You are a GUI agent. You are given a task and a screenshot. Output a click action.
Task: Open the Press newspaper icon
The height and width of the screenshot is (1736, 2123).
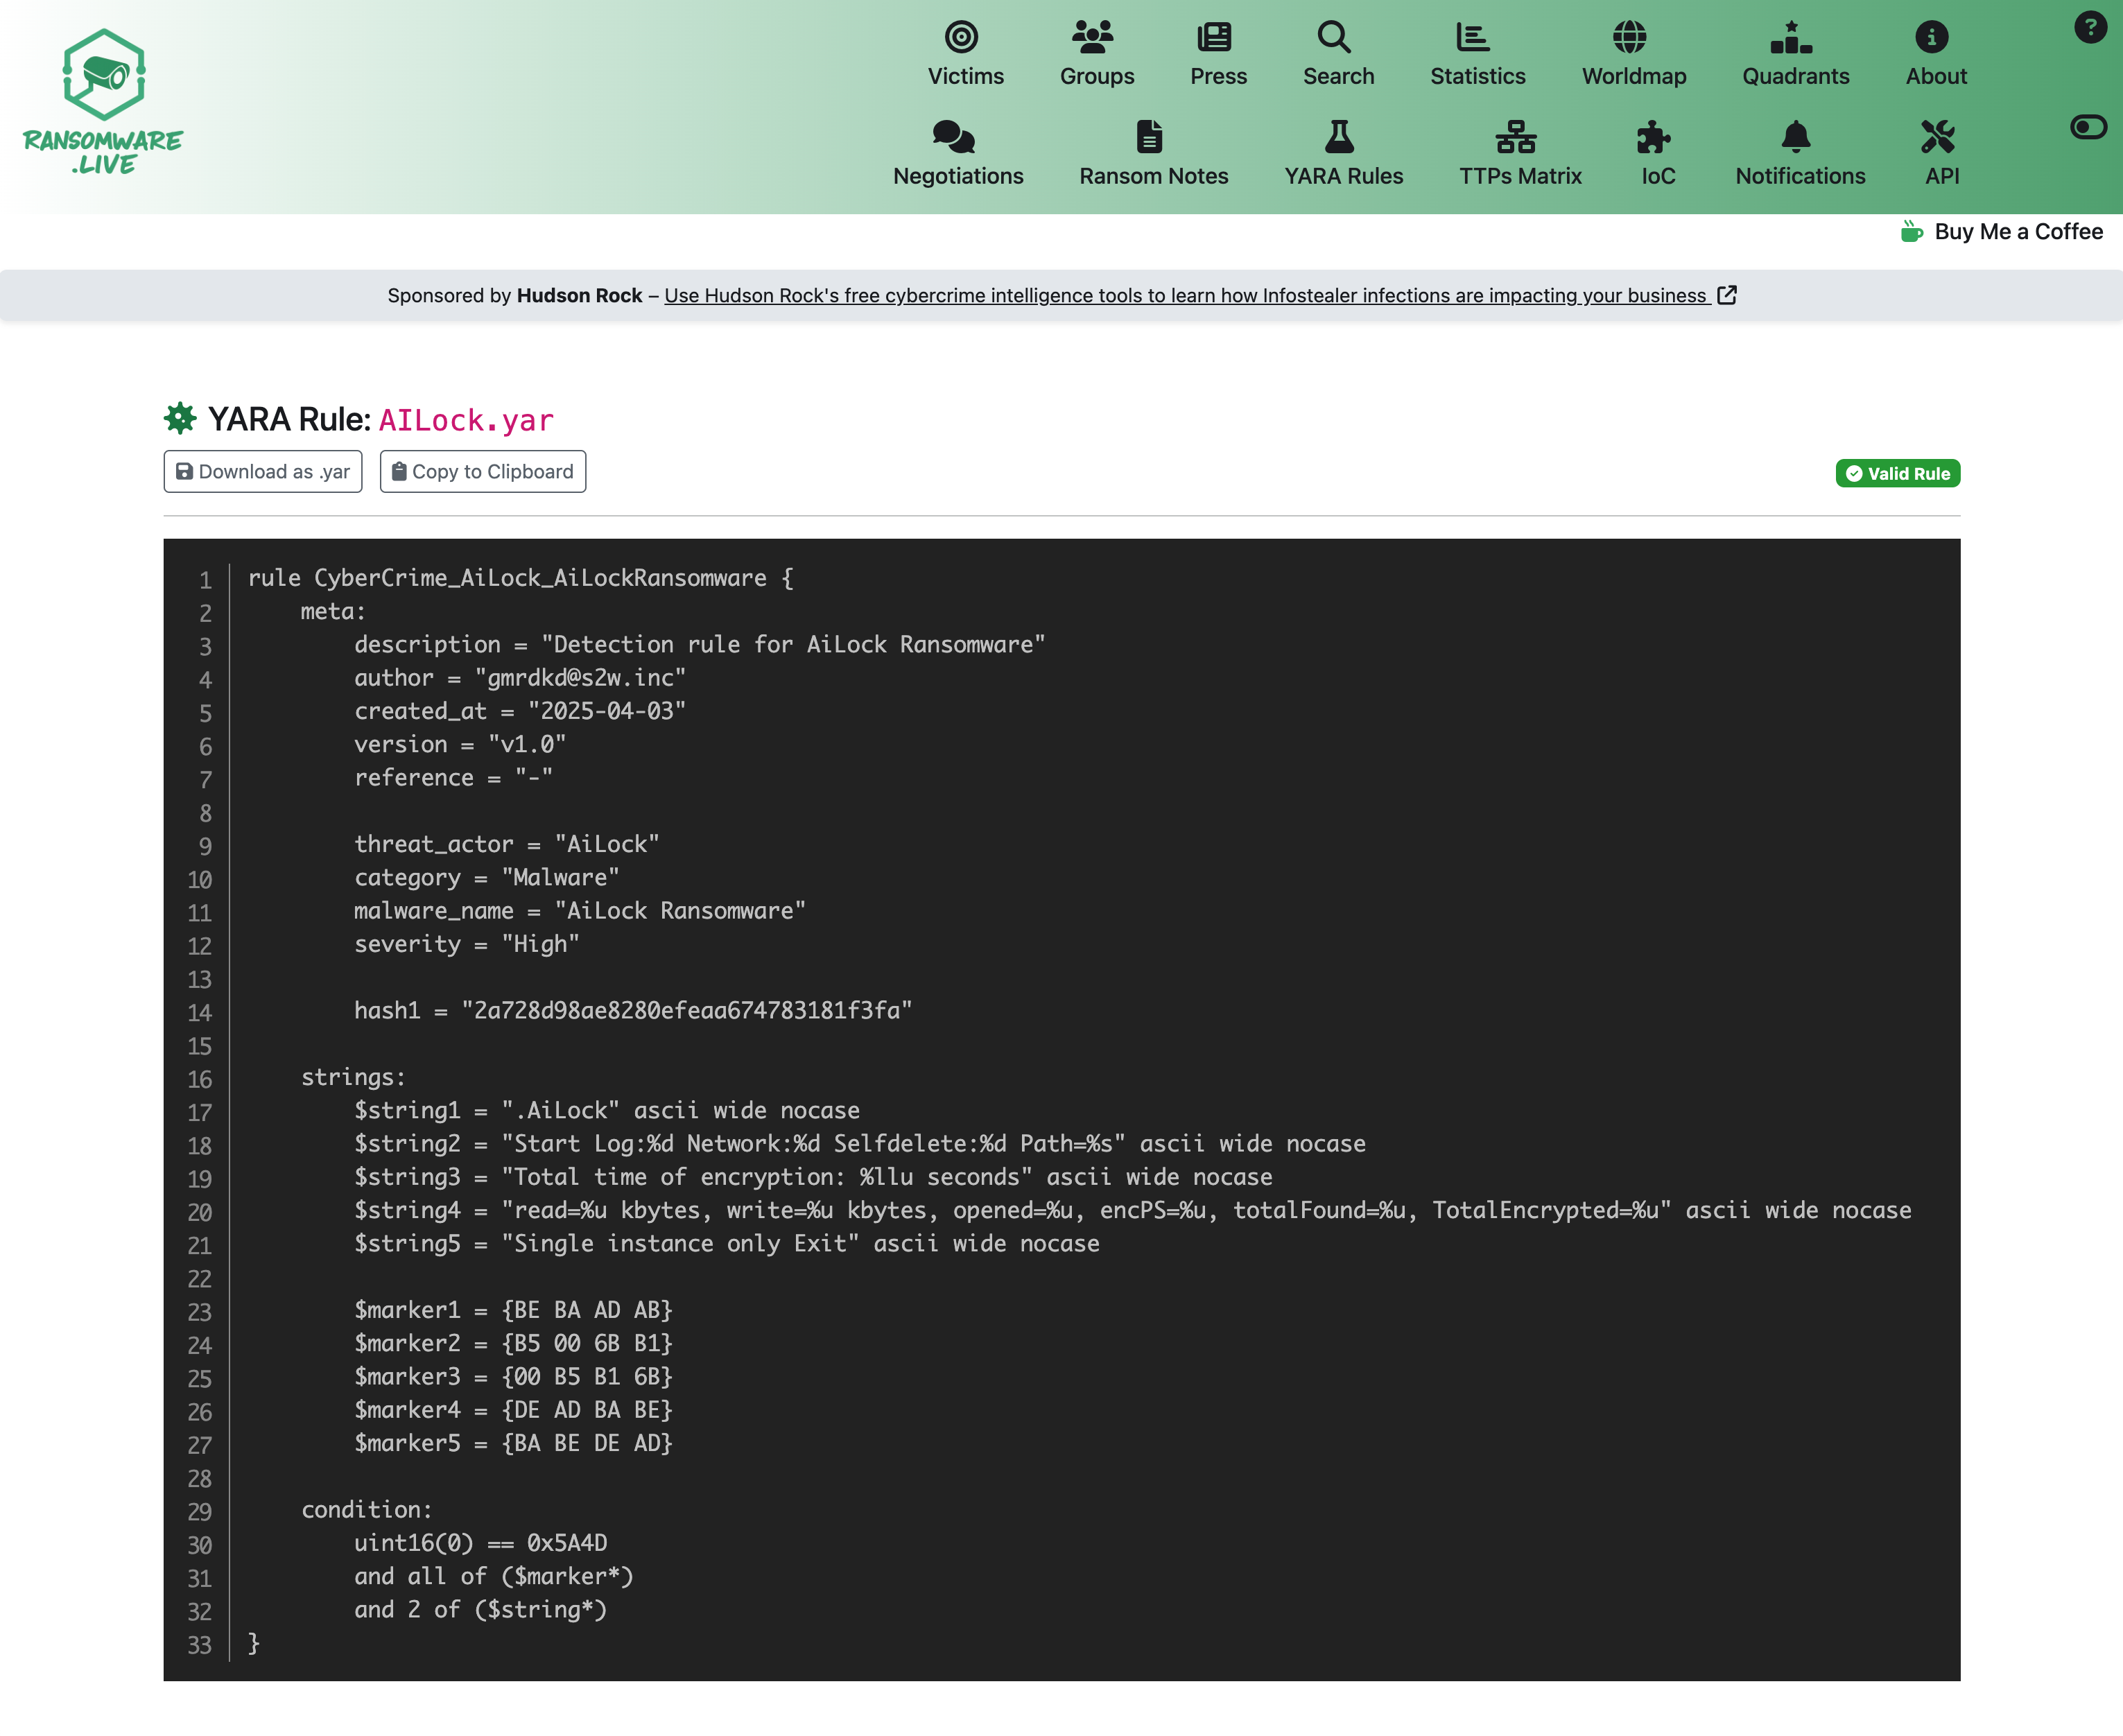(1214, 38)
